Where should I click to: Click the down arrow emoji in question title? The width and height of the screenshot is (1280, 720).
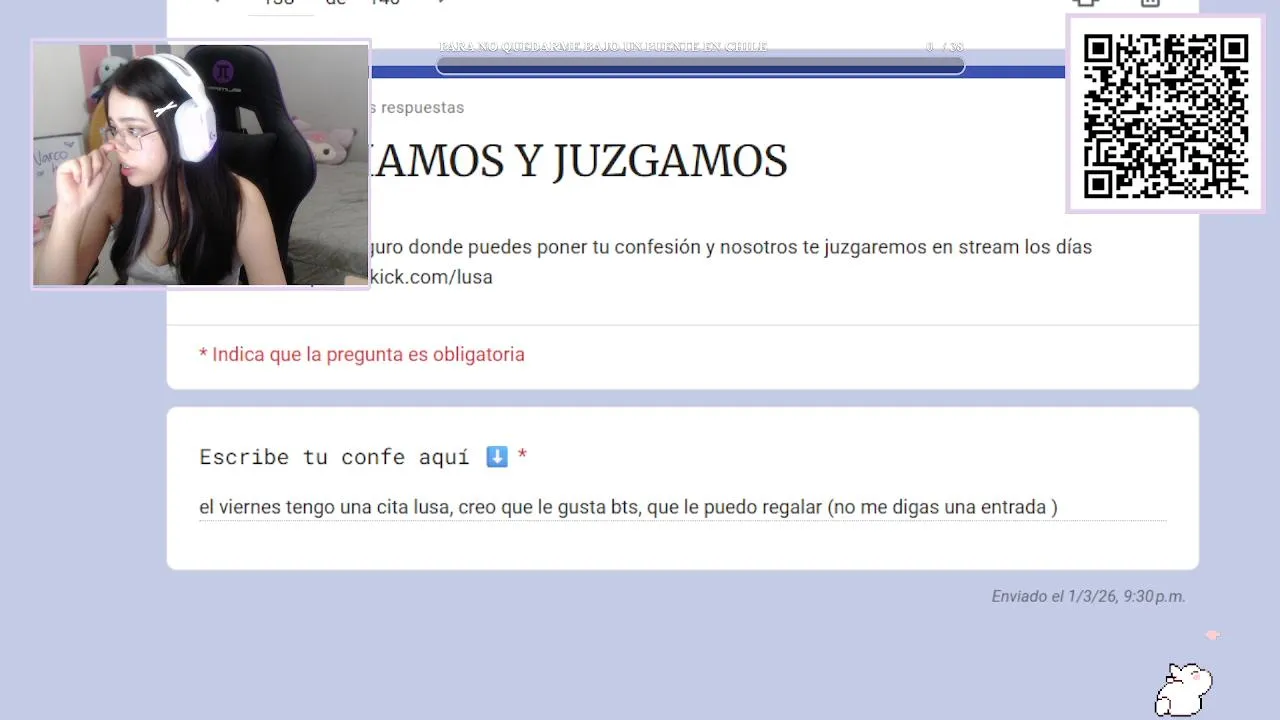point(497,457)
